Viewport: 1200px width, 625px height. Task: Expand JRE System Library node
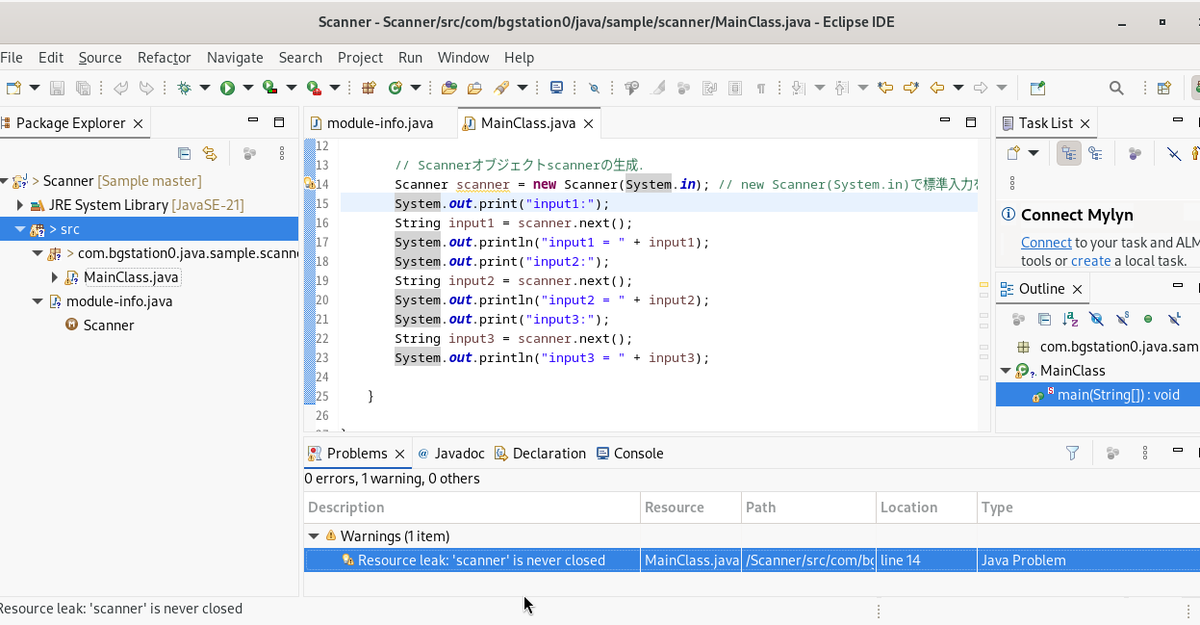pyautogui.click(x=20, y=205)
